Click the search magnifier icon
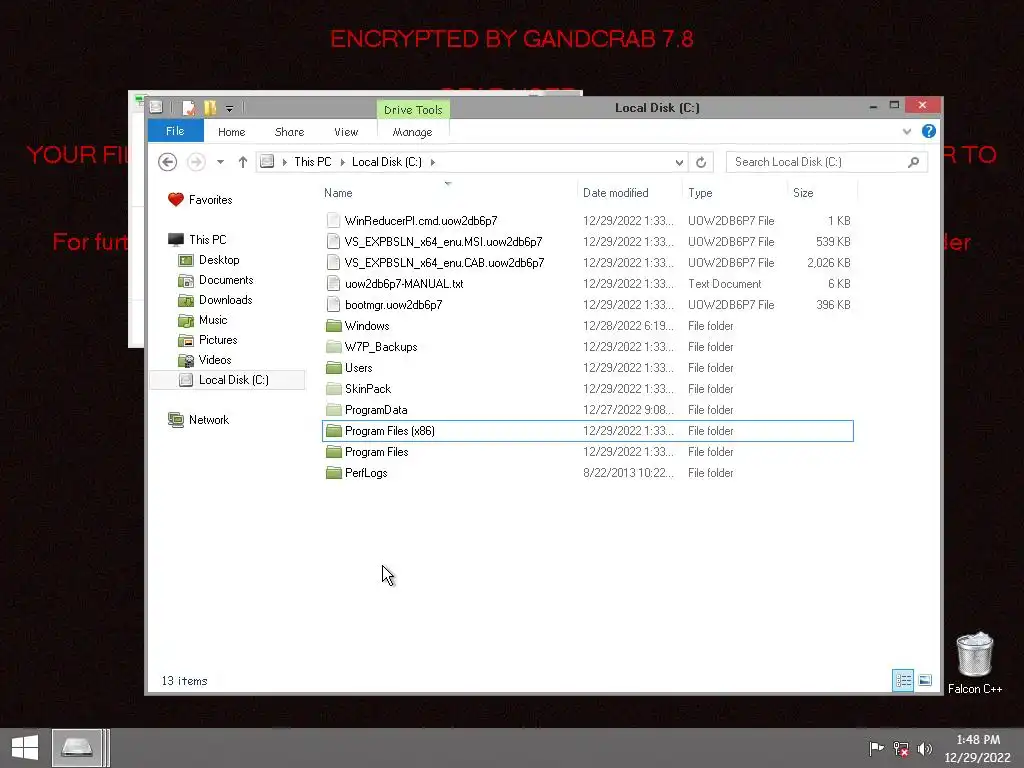 tap(914, 162)
